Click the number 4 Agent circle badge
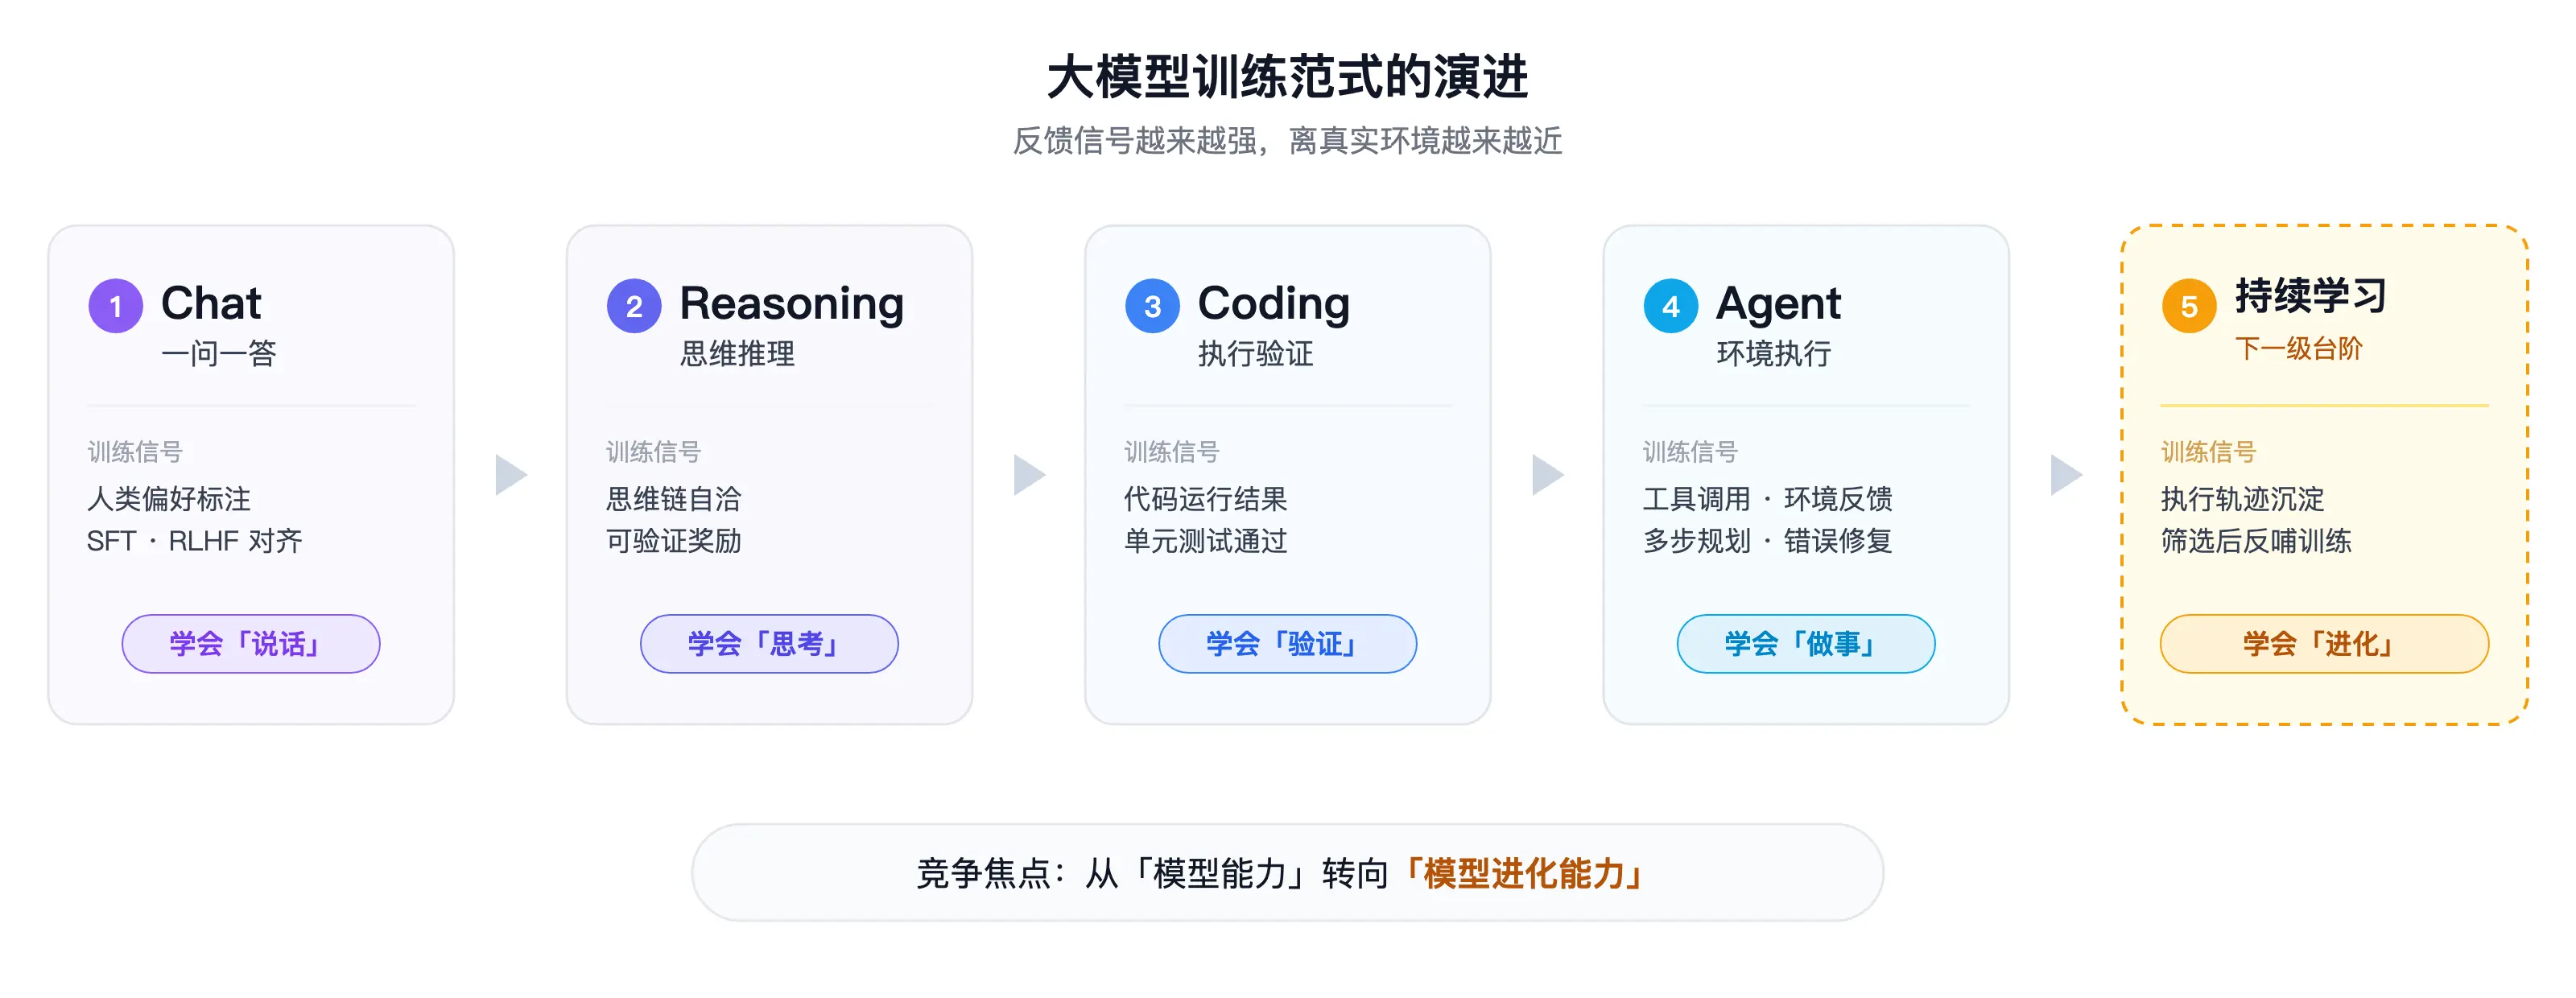 click(1670, 306)
